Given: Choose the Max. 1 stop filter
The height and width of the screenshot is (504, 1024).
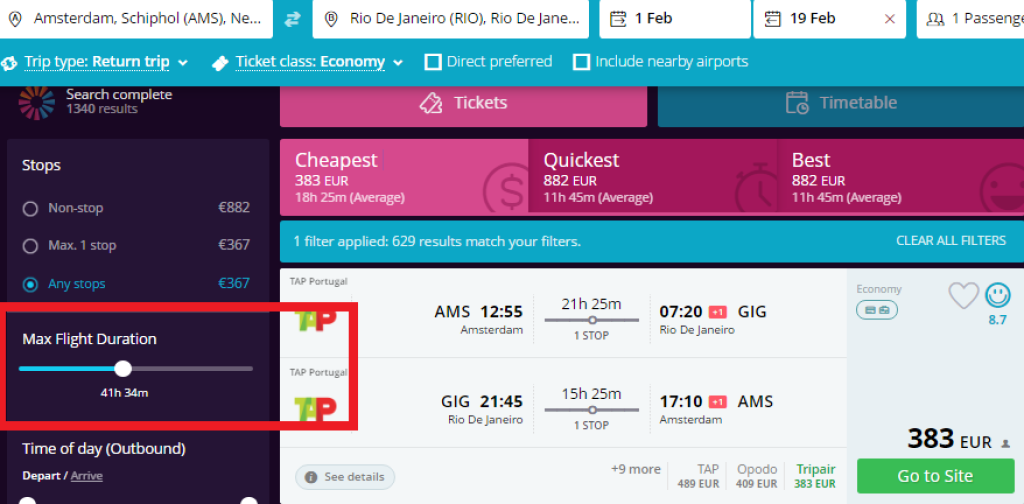Looking at the screenshot, I should pyautogui.click(x=30, y=245).
